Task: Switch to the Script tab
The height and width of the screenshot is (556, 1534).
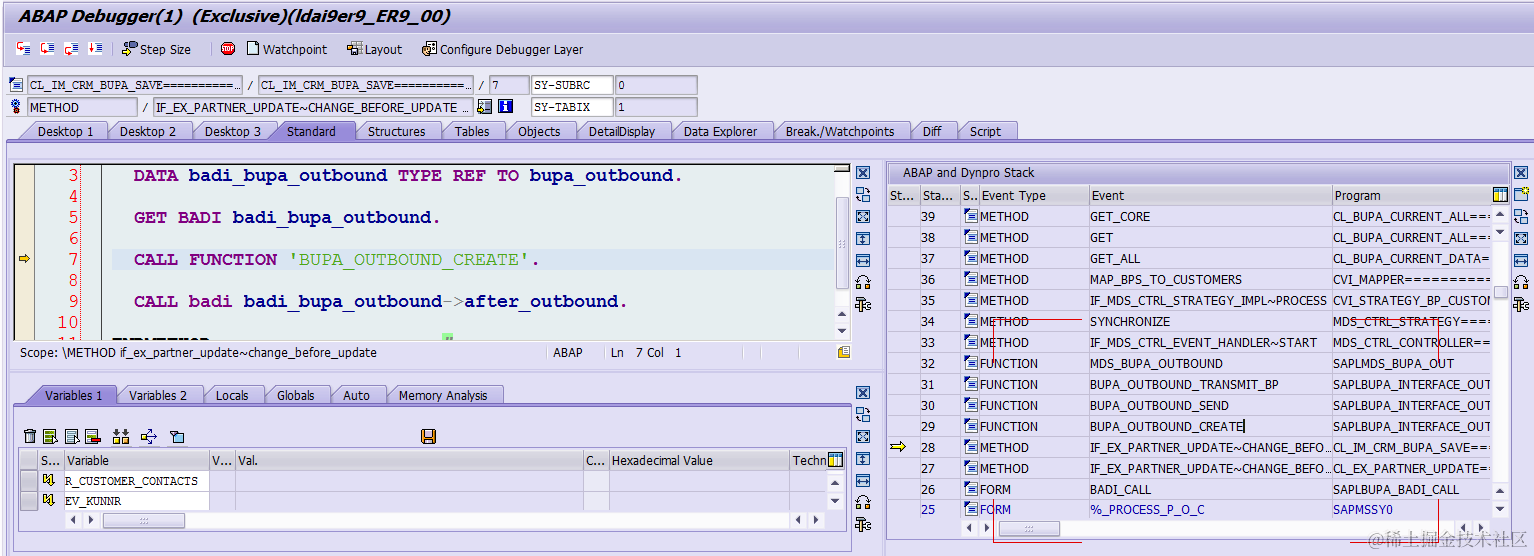Action: [985, 131]
